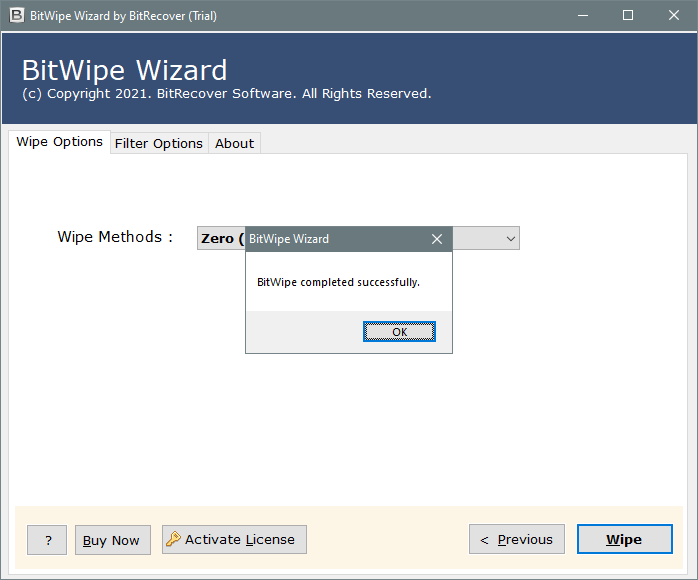The width and height of the screenshot is (698, 580).
Task: Open the About tab
Action: click(234, 143)
